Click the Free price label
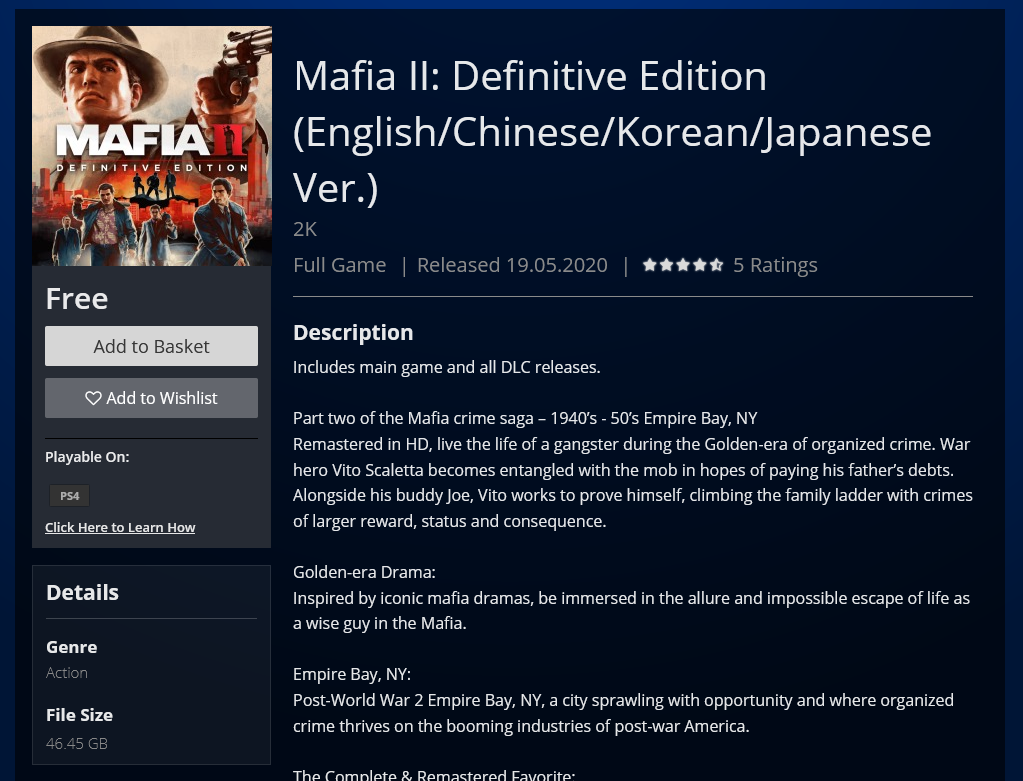Image resolution: width=1023 pixels, height=781 pixels. [x=77, y=299]
